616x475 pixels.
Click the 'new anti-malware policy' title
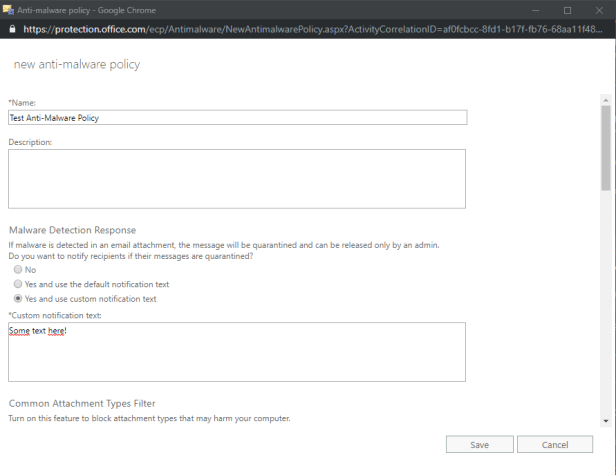[77, 64]
